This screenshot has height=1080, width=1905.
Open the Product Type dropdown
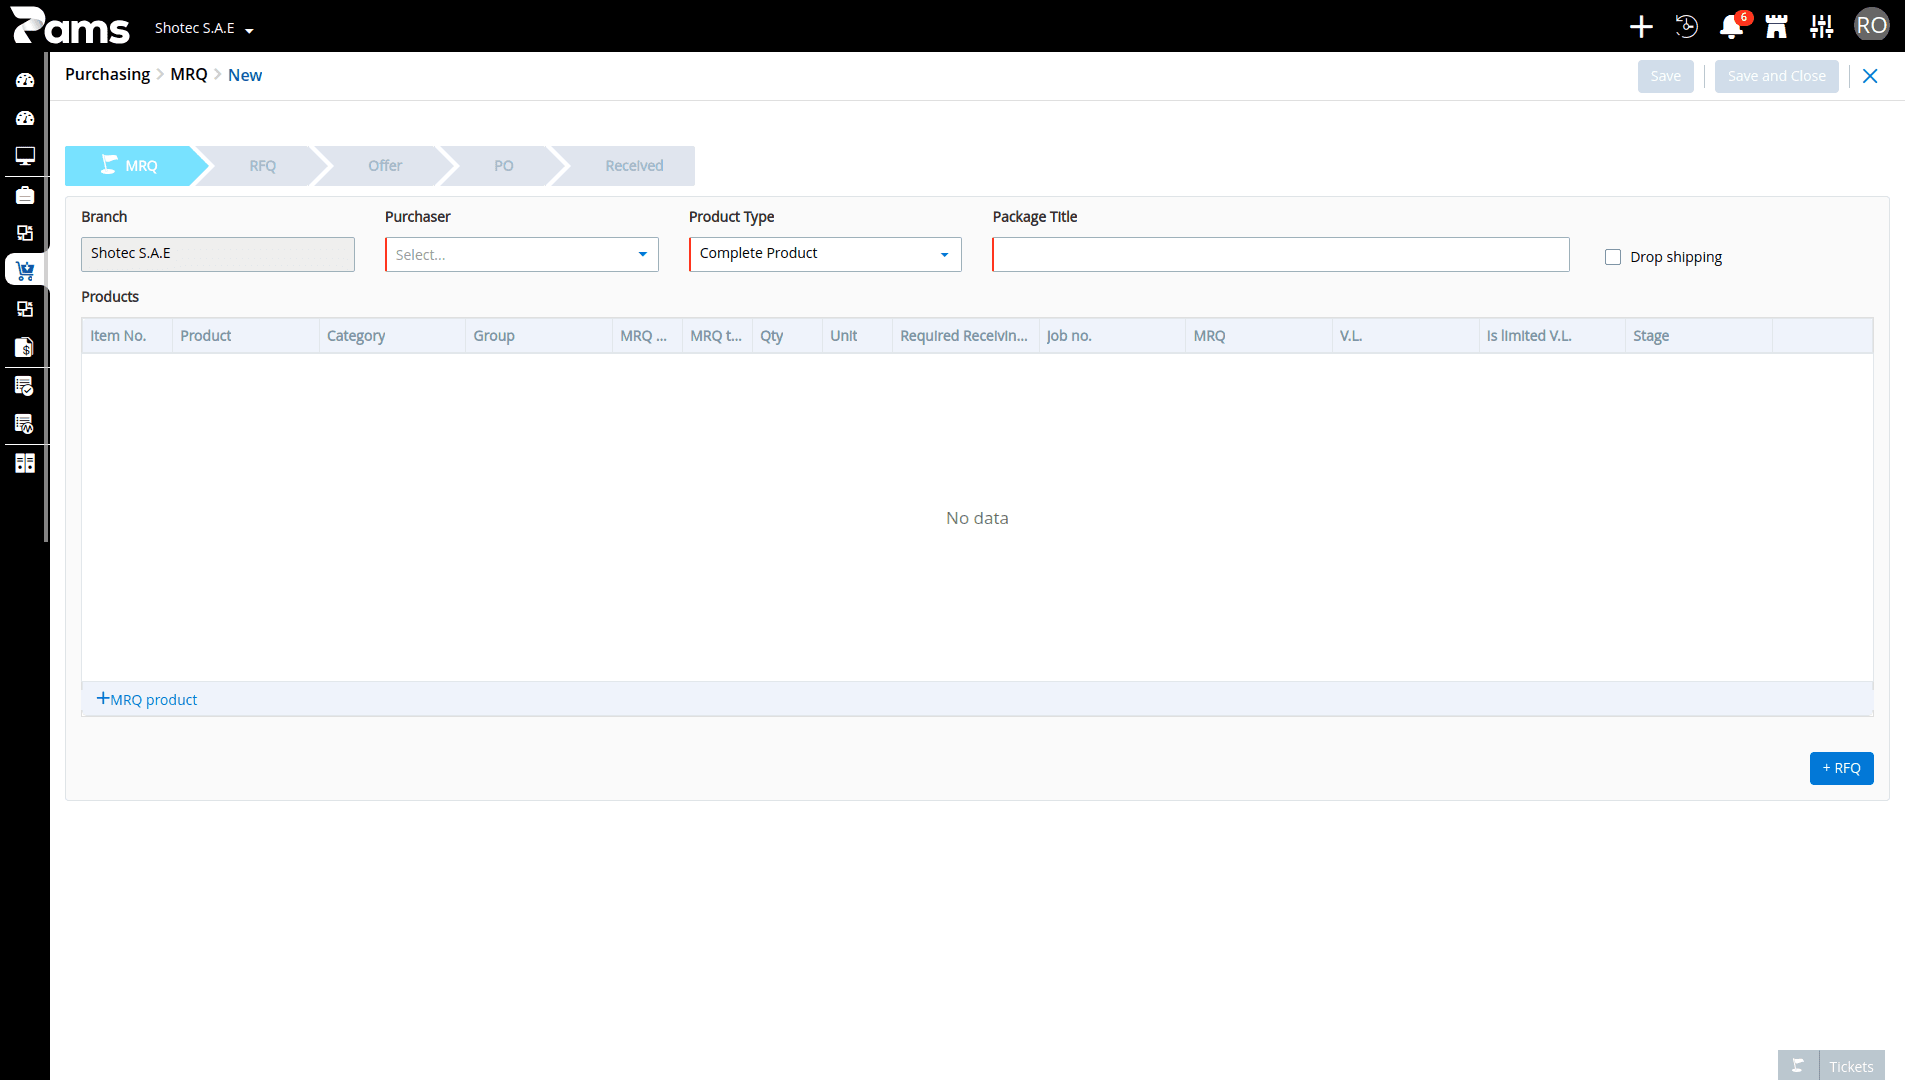pyautogui.click(x=825, y=254)
